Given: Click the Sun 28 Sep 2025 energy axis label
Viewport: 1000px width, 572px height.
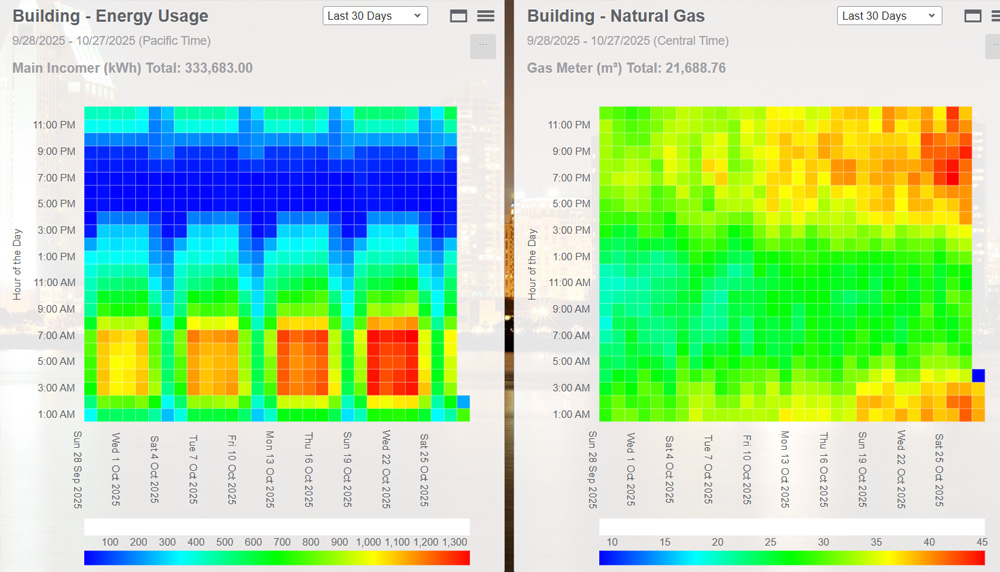Looking at the screenshot, I should [x=78, y=469].
